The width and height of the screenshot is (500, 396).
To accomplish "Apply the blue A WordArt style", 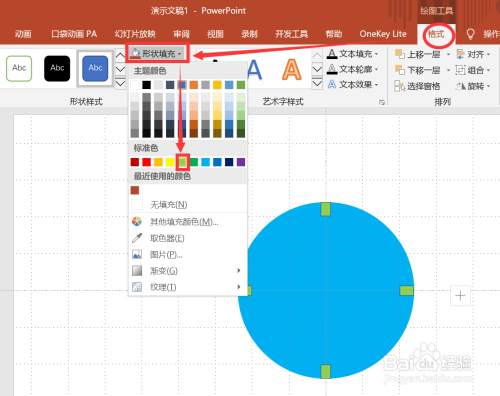I will click(254, 70).
